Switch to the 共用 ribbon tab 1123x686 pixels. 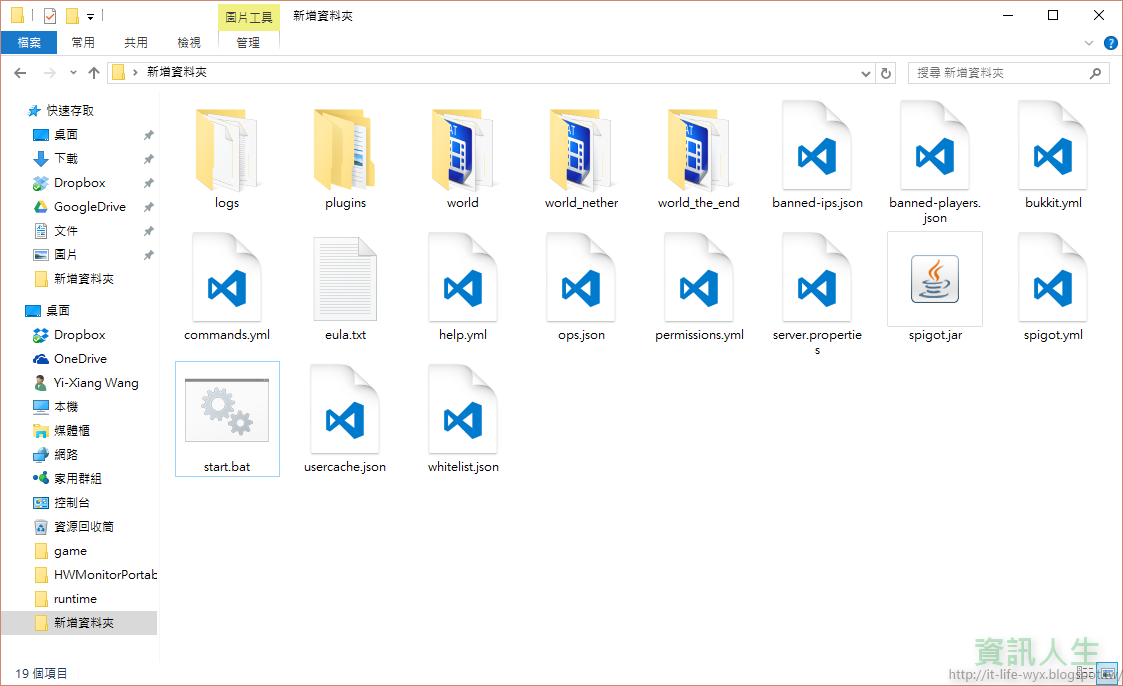[x=135, y=42]
